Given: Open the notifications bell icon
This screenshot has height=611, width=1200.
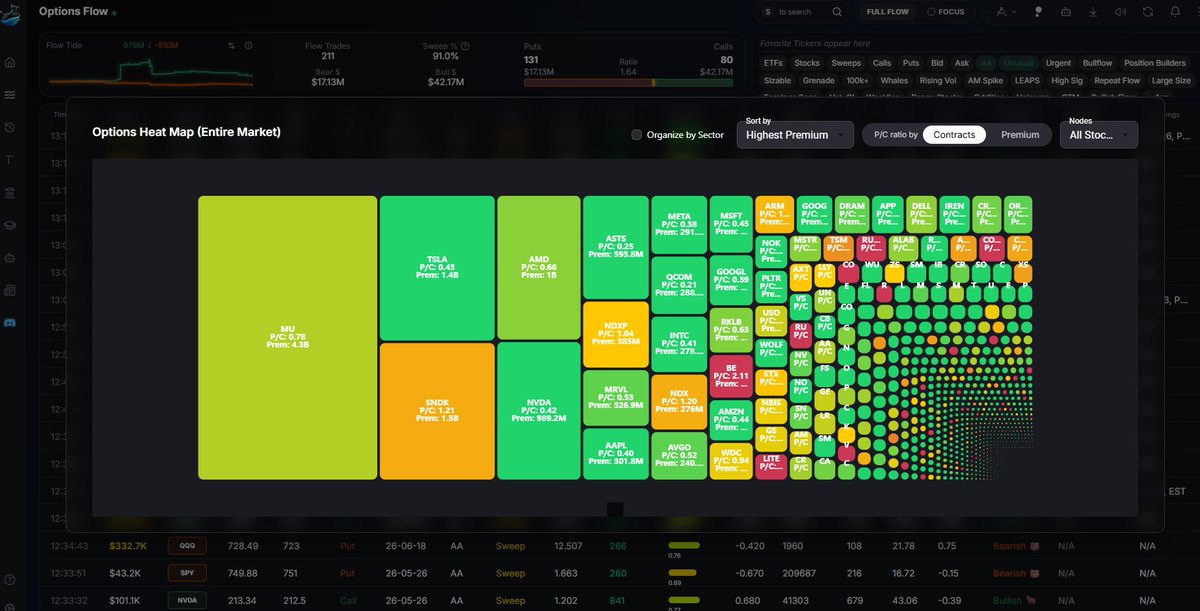Looking at the screenshot, I should pos(1175,12).
